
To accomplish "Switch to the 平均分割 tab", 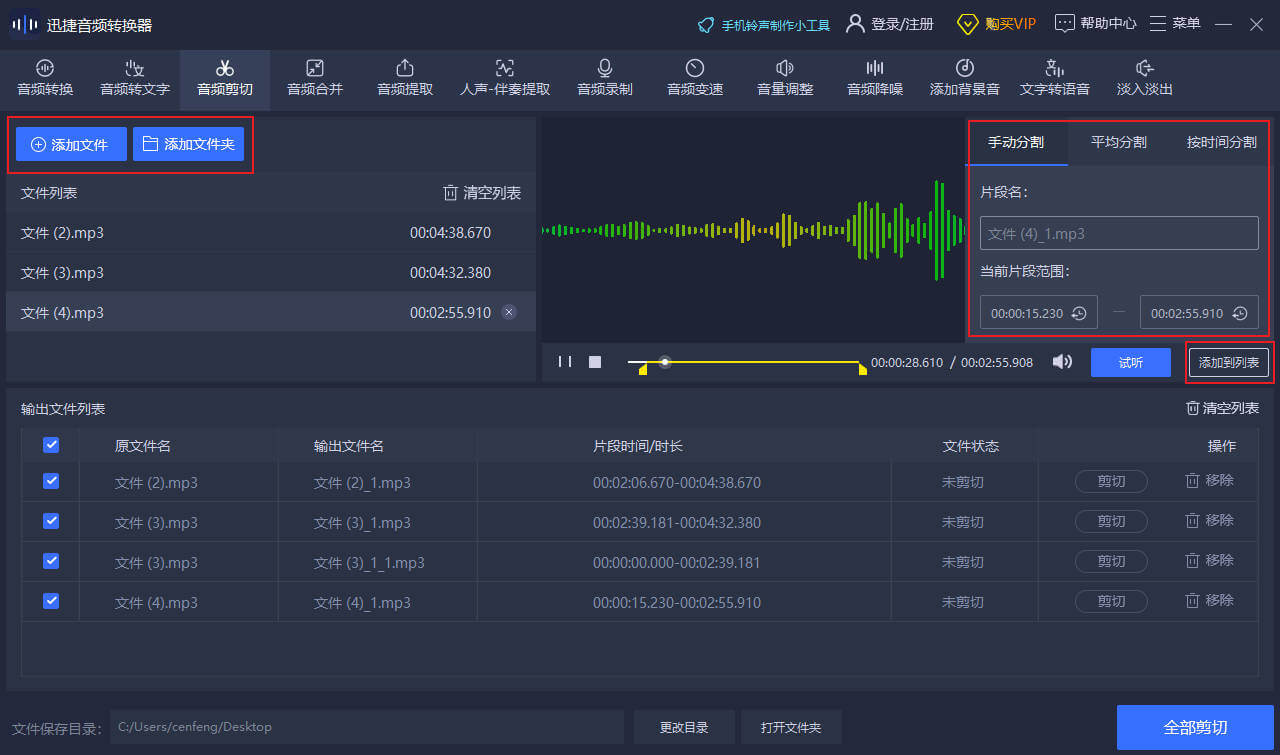I will [1118, 142].
